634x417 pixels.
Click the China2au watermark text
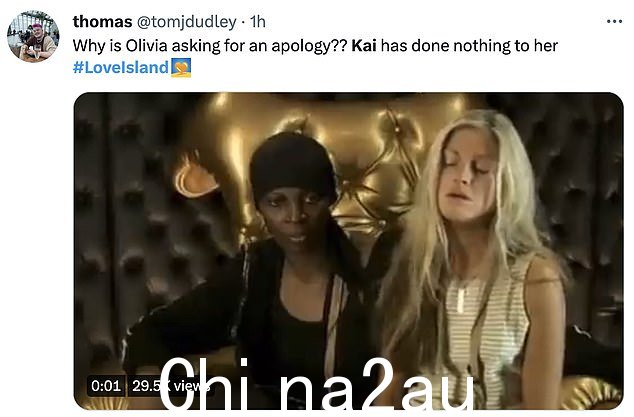point(317,385)
